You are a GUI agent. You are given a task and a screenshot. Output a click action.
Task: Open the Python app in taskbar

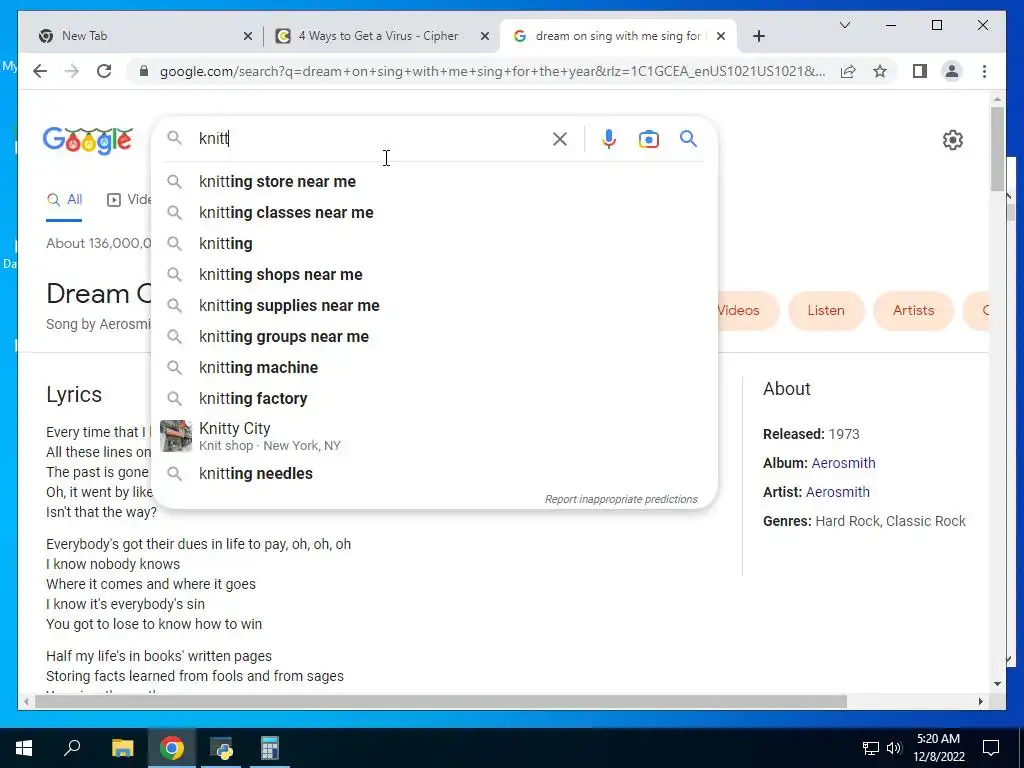pyautogui.click(x=221, y=748)
